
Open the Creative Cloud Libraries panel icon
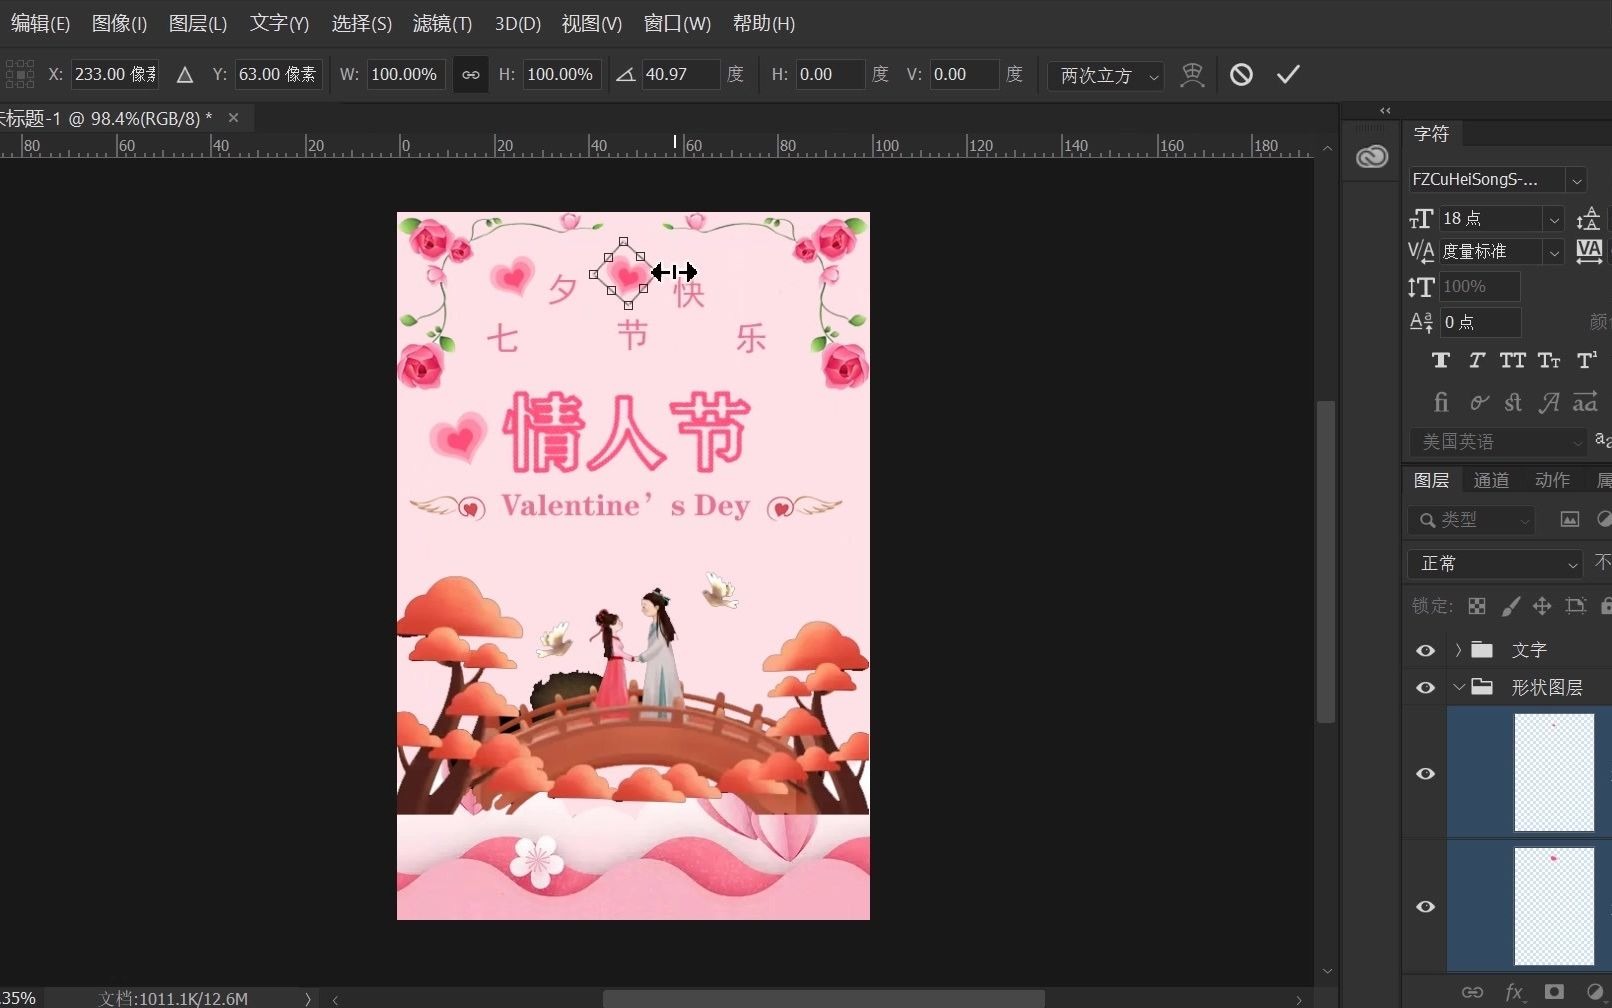coord(1372,156)
